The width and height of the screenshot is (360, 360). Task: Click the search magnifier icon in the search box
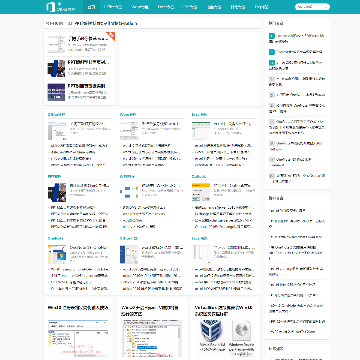pyautogui.click(x=327, y=7)
